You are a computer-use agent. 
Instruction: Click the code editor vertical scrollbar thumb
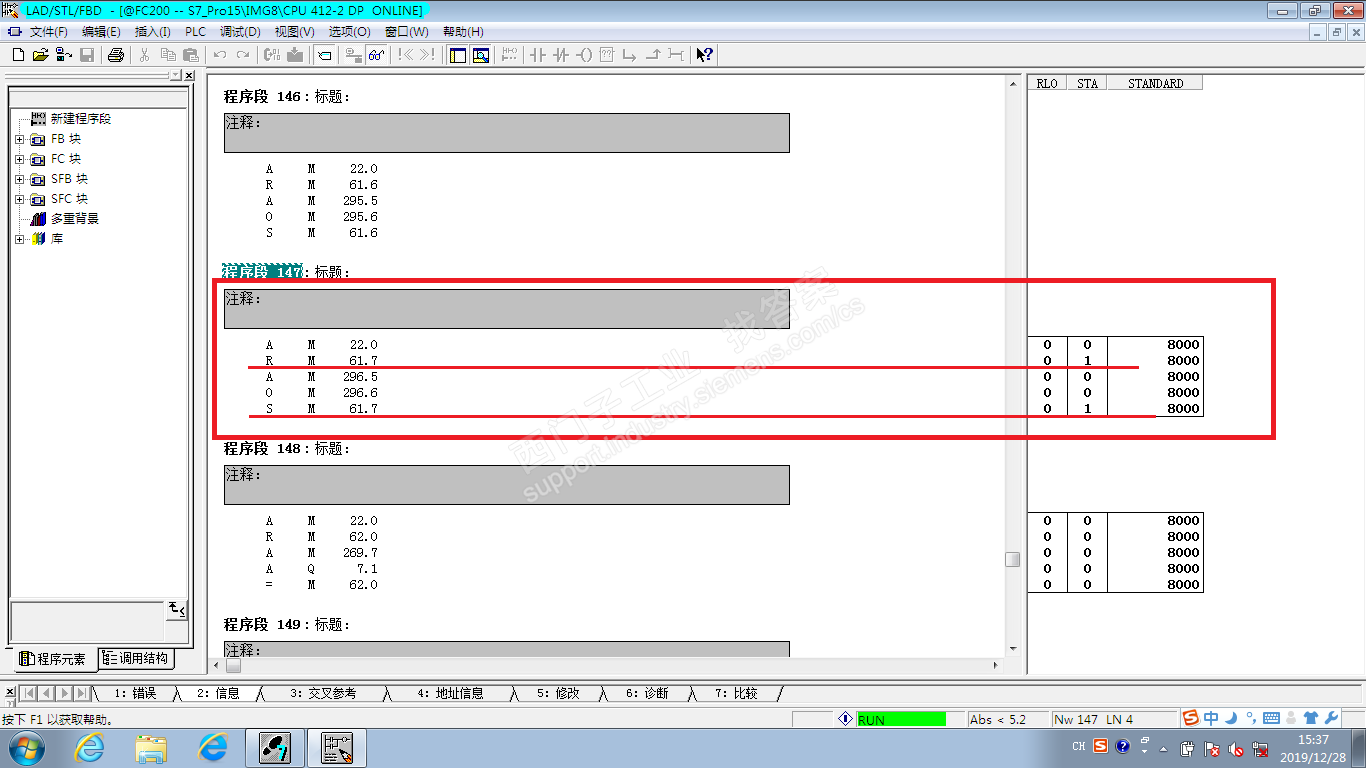click(1013, 559)
